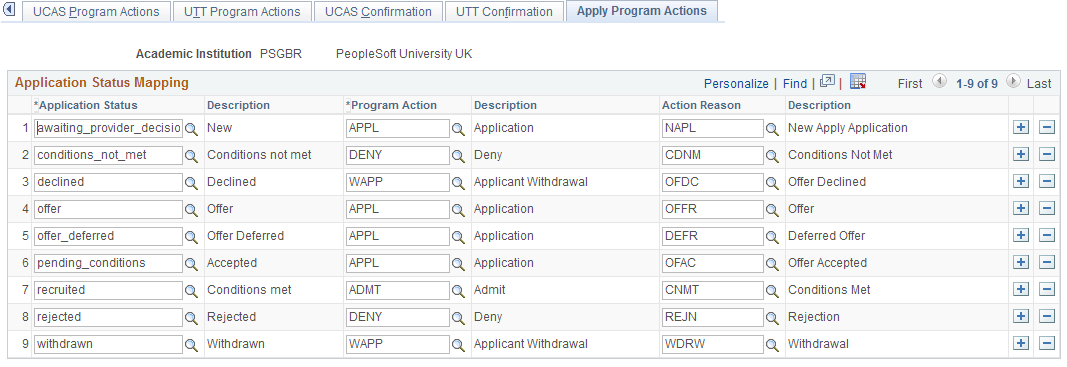Screen dimensions: 1067x367
Task: Select 'Admit' program action description
Action: (490, 290)
